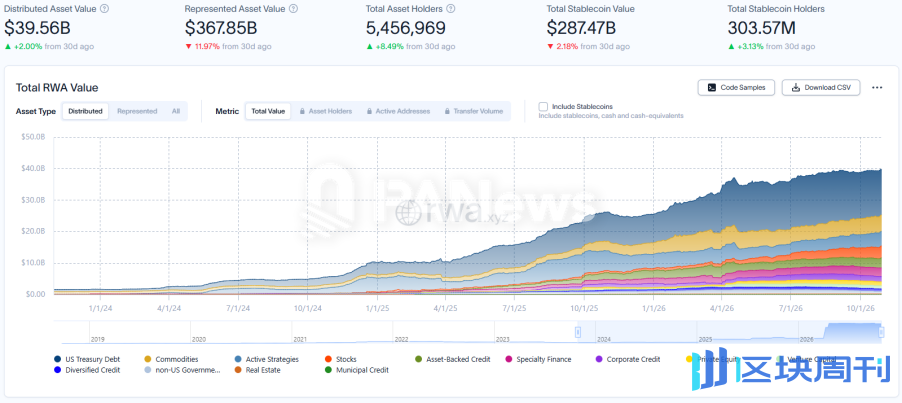Click info icon beside Total Asset Holders
The width and height of the screenshot is (902, 403).
click(x=451, y=9)
